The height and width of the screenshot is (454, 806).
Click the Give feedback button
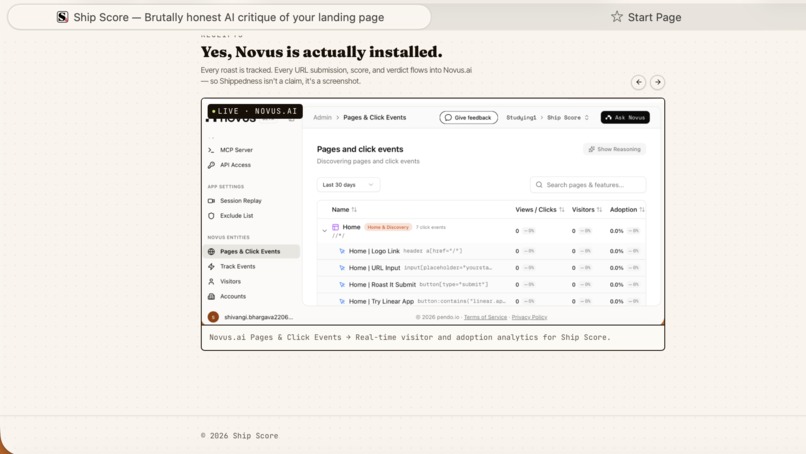(x=468, y=118)
